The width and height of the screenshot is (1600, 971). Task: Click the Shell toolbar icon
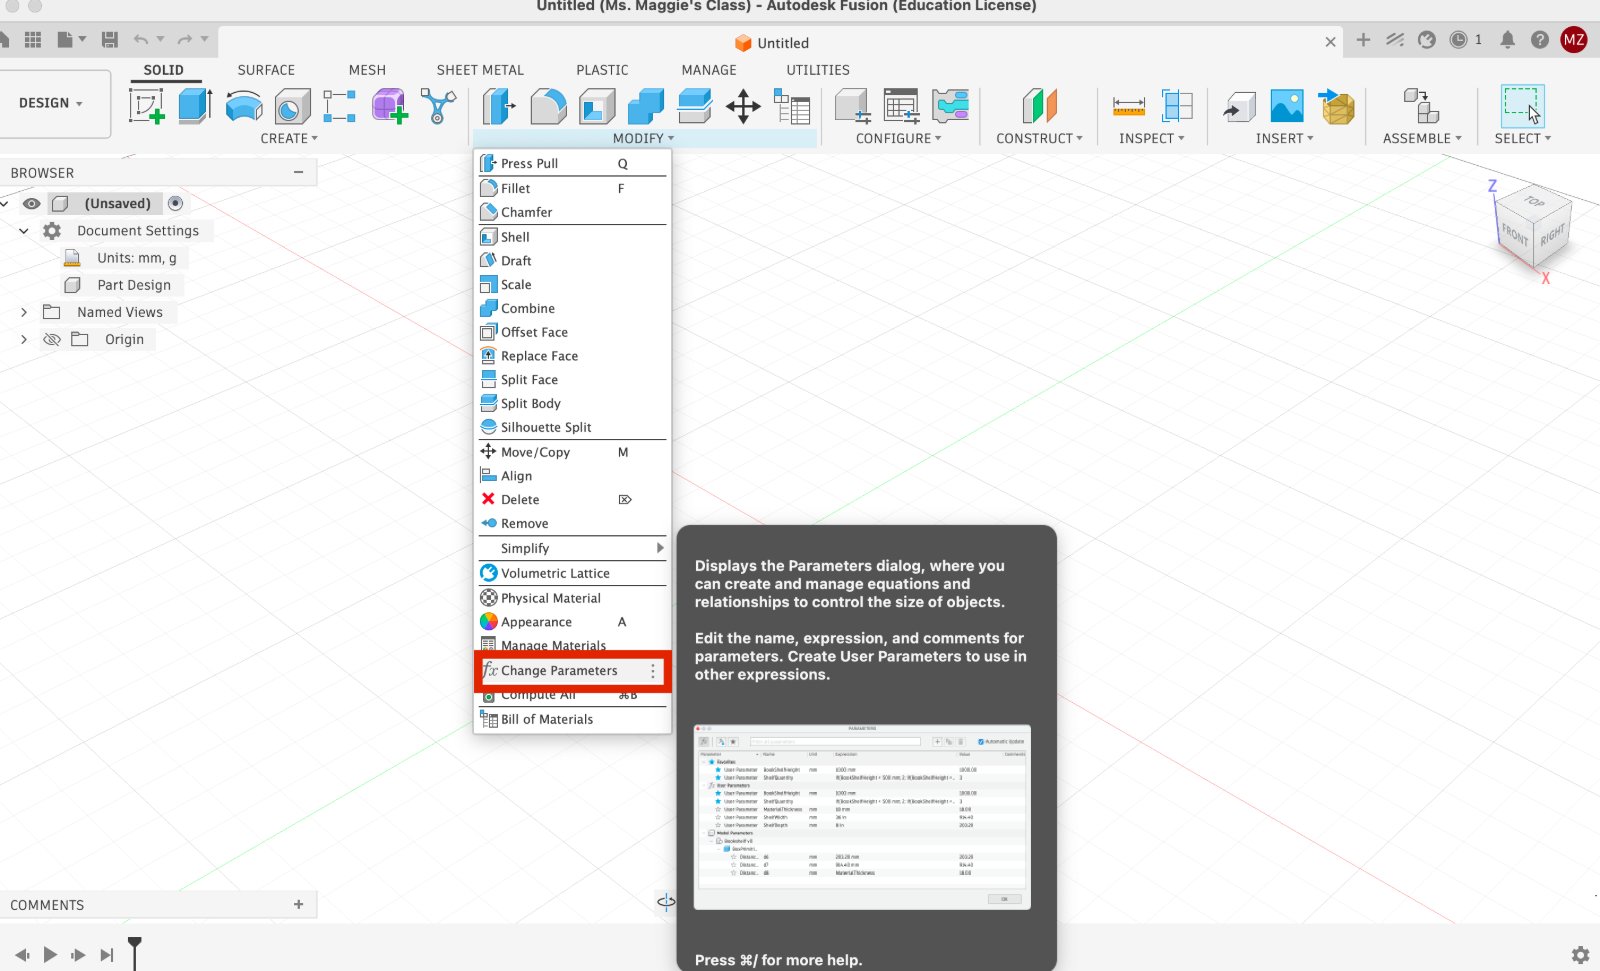[x=597, y=106]
